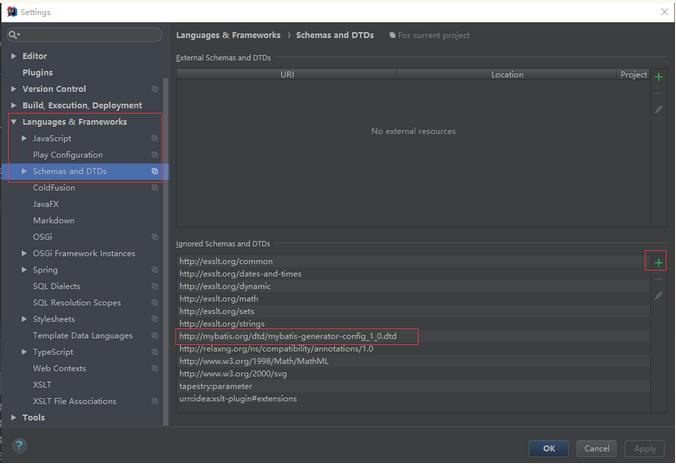This screenshot has height=464, width=676.
Task: Click the edit pencil for external schemas
Action: tap(658, 110)
